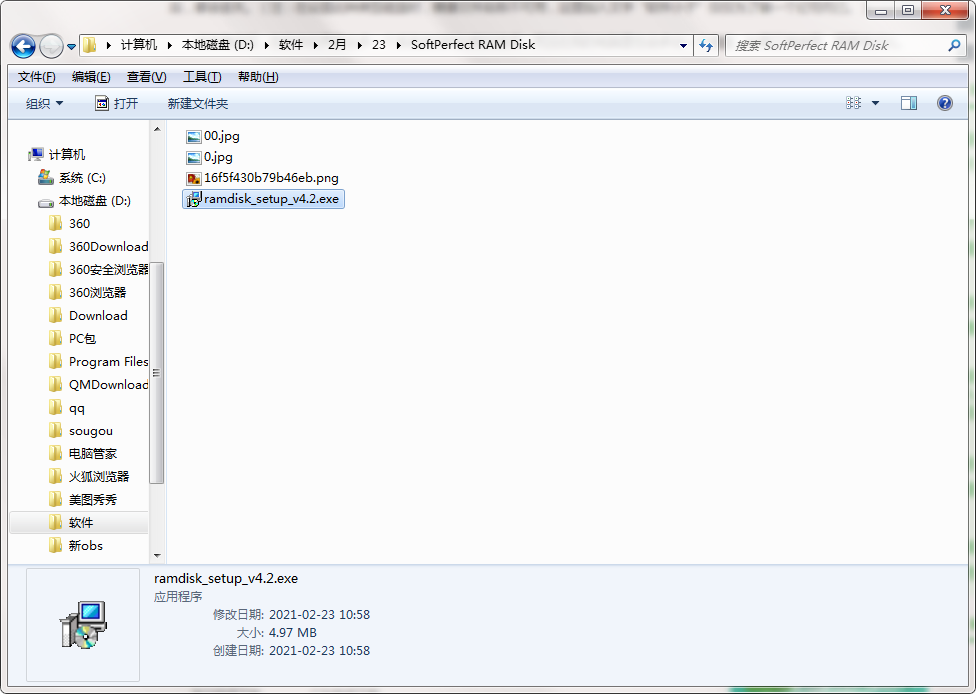Select ramdisk_setup_v4.2.exe in file list

[x=263, y=199]
